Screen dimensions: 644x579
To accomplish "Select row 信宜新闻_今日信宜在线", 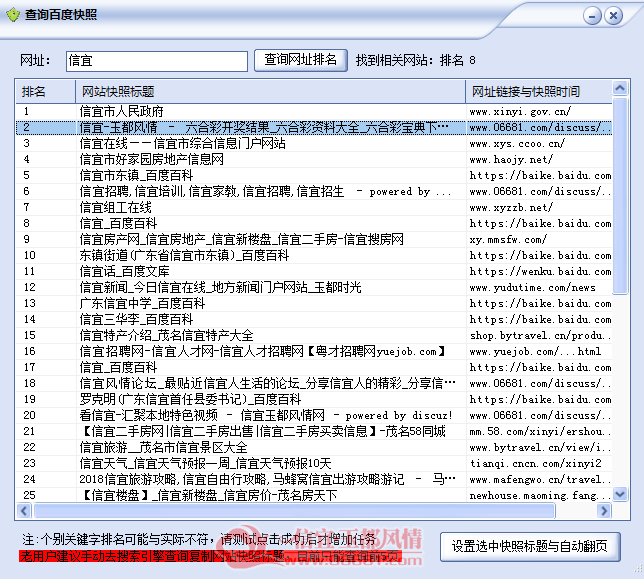I will tap(314, 287).
